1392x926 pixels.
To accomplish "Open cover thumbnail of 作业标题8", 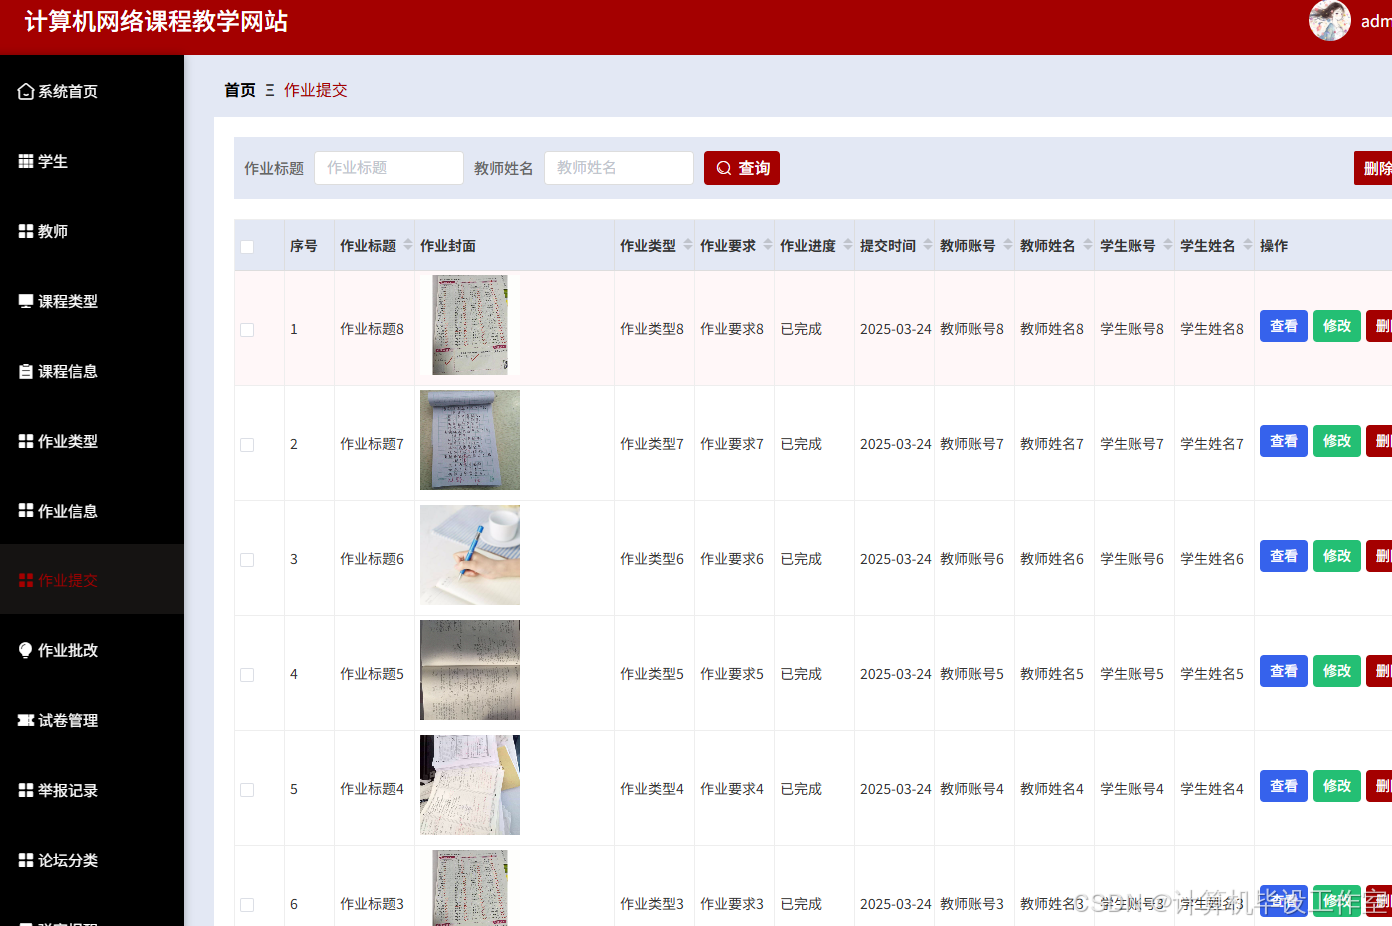I will [x=470, y=325].
